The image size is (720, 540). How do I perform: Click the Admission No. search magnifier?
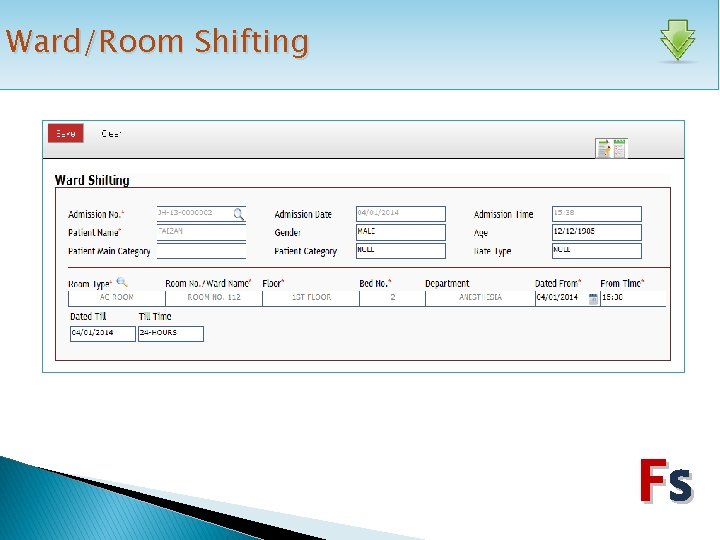coord(239,214)
